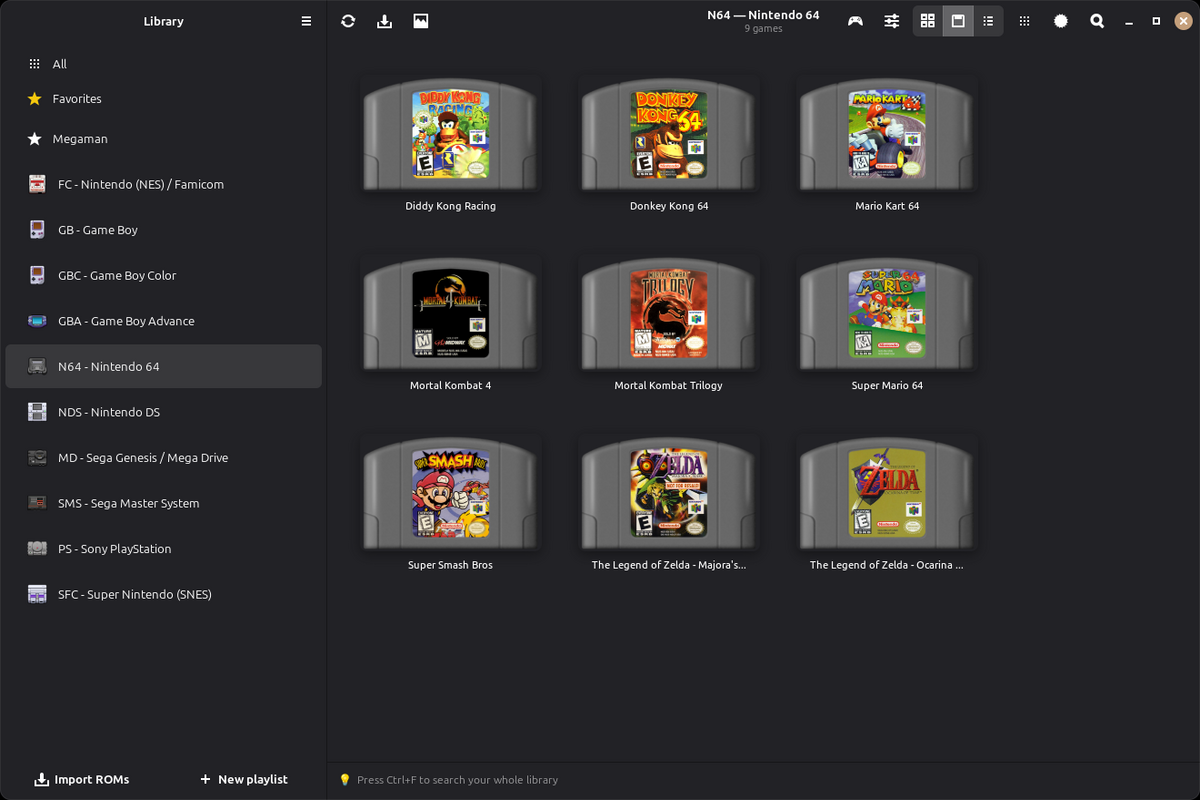
Task: Click the 'Diddy Kong Racing' title text
Action: [x=450, y=206]
